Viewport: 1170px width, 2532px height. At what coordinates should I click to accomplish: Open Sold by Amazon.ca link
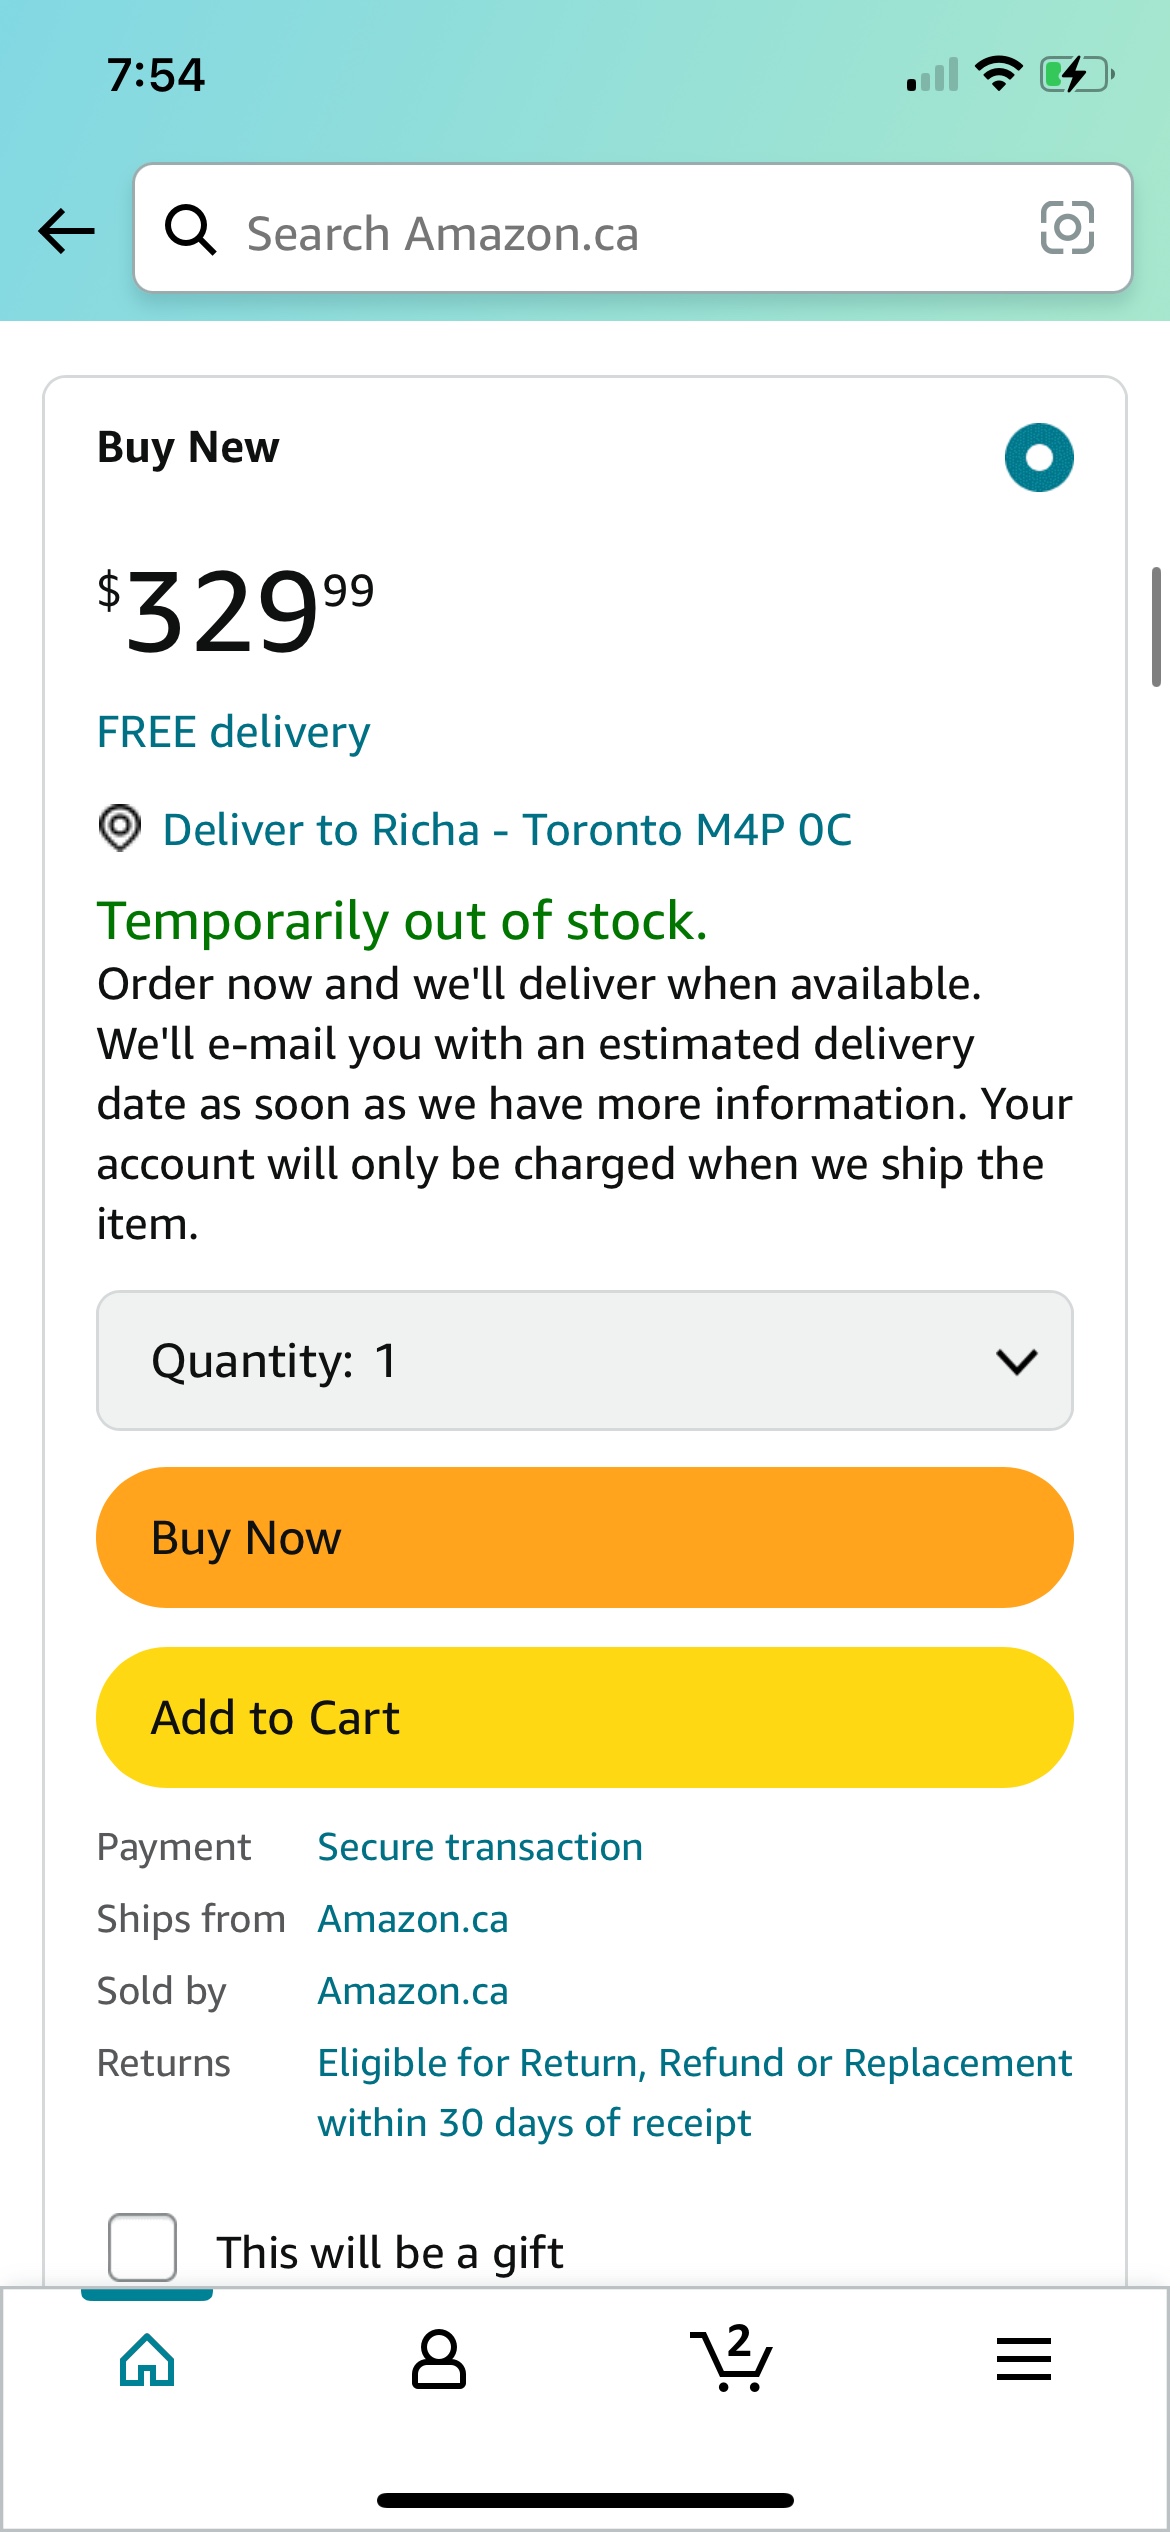(413, 1991)
